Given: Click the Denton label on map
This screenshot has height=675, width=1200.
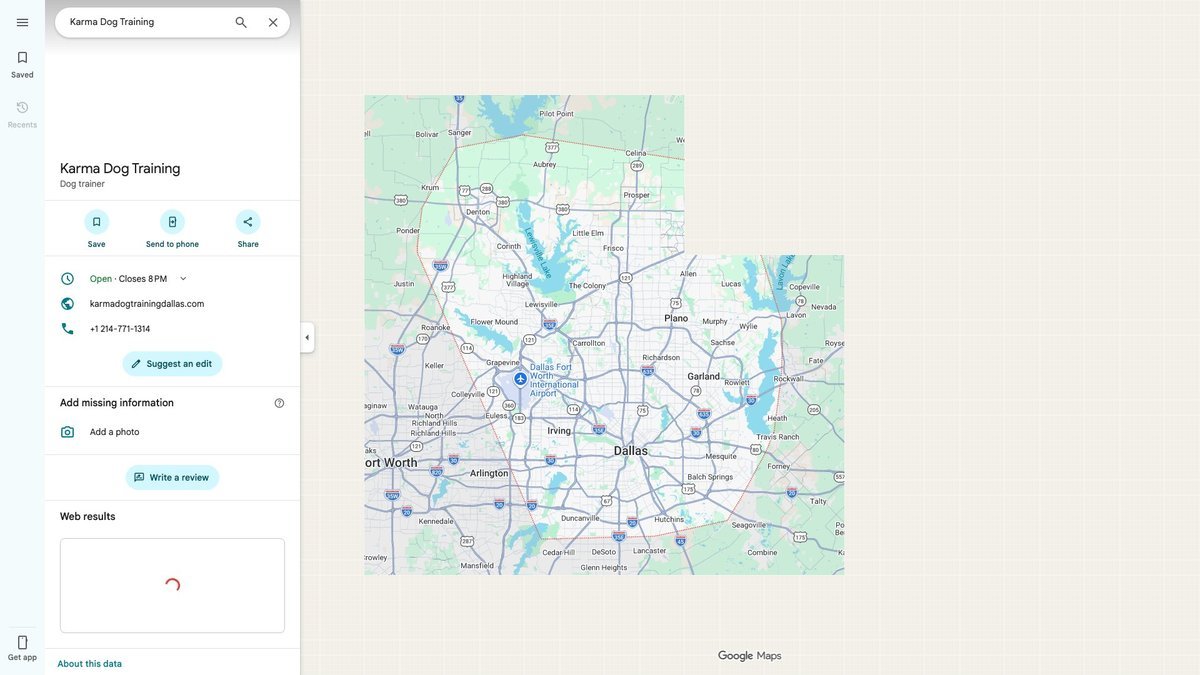Looking at the screenshot, I should [x=478, y=212].
